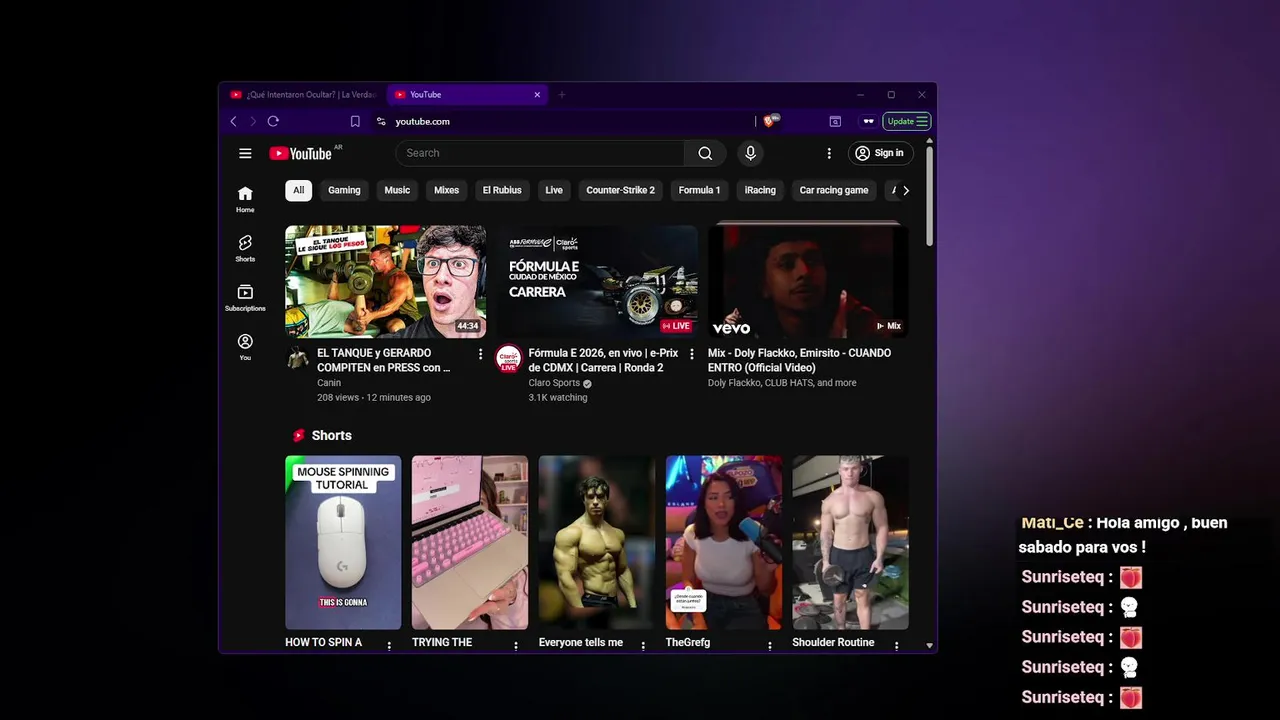Close the YouTube tab
The image size is (1280, 720).
[537, 95]
